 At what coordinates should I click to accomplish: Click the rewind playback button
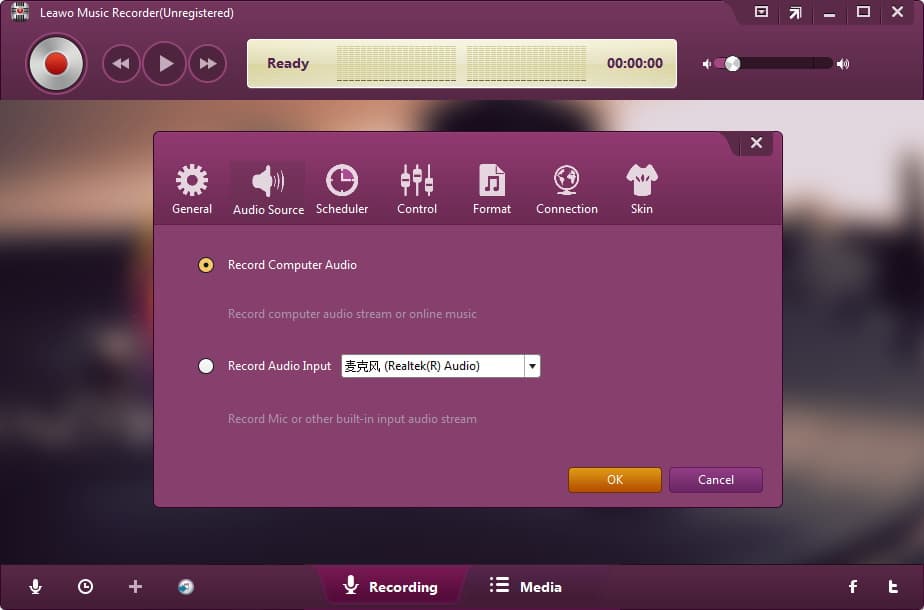(121, 64)
